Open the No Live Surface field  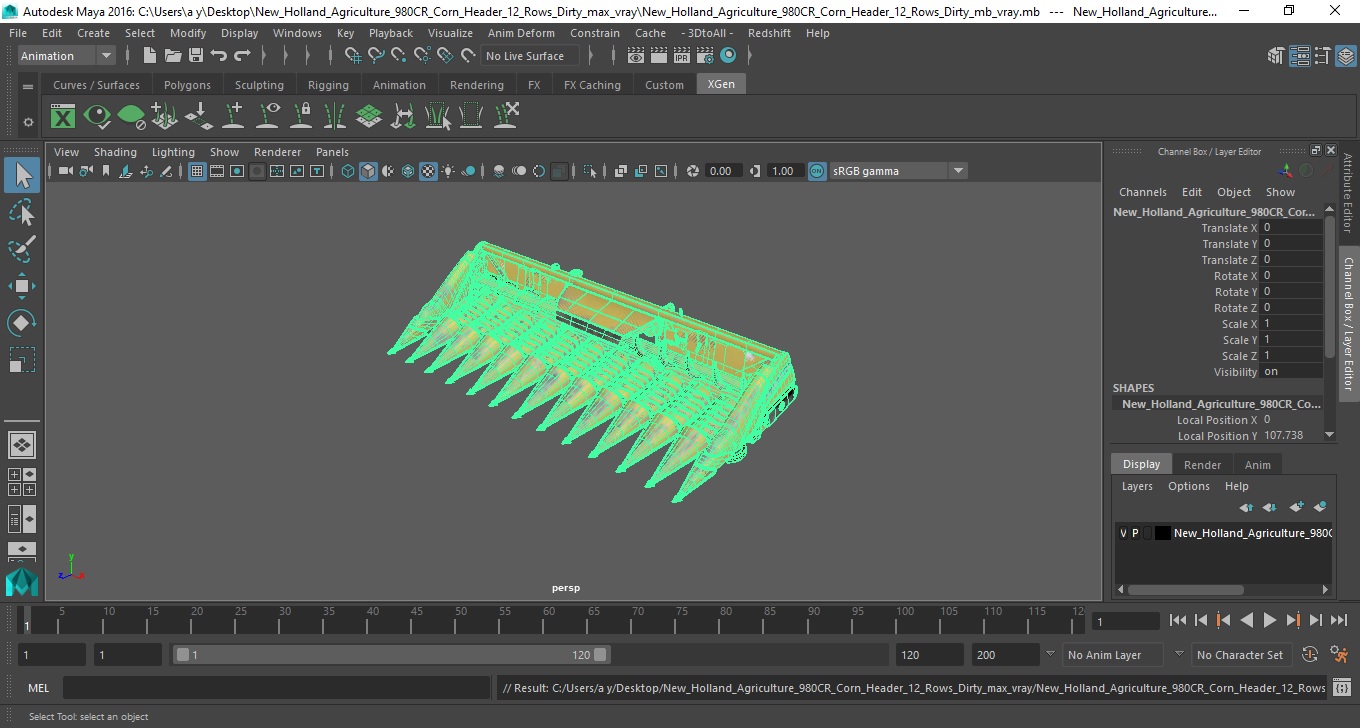pyautogui.click(x=530, y=56)
